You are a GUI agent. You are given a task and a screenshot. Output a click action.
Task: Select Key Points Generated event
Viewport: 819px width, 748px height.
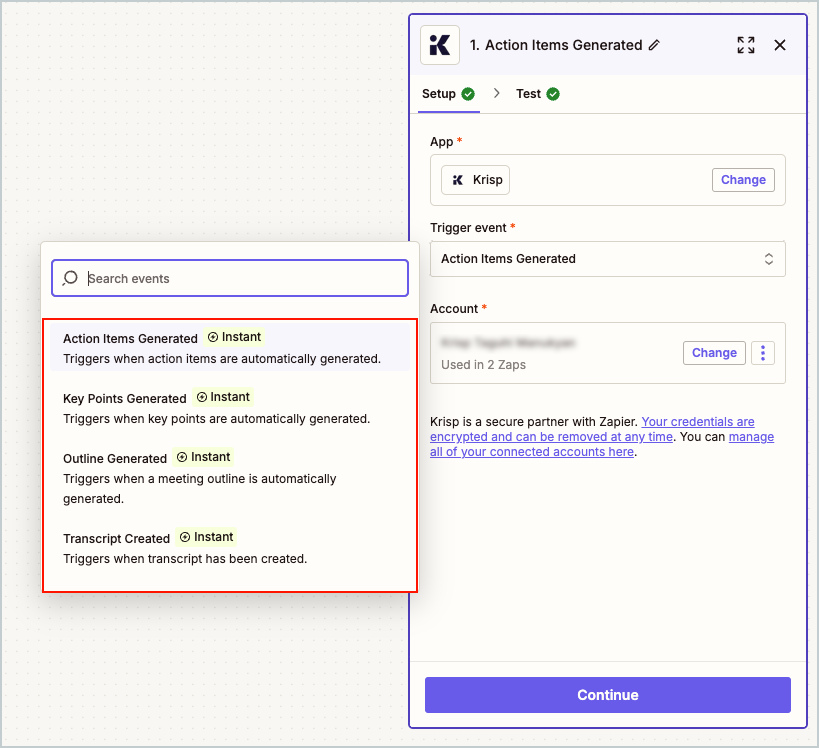click(x=230, y=408)
